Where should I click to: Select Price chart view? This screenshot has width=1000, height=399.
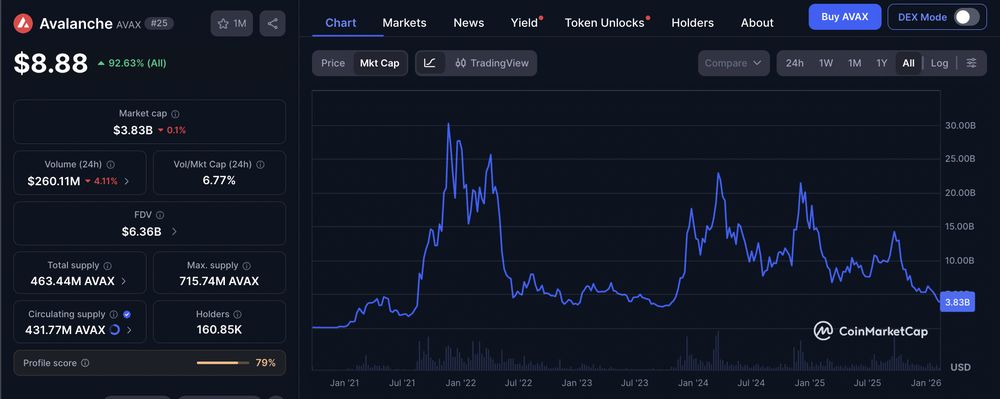coord(333,63)
